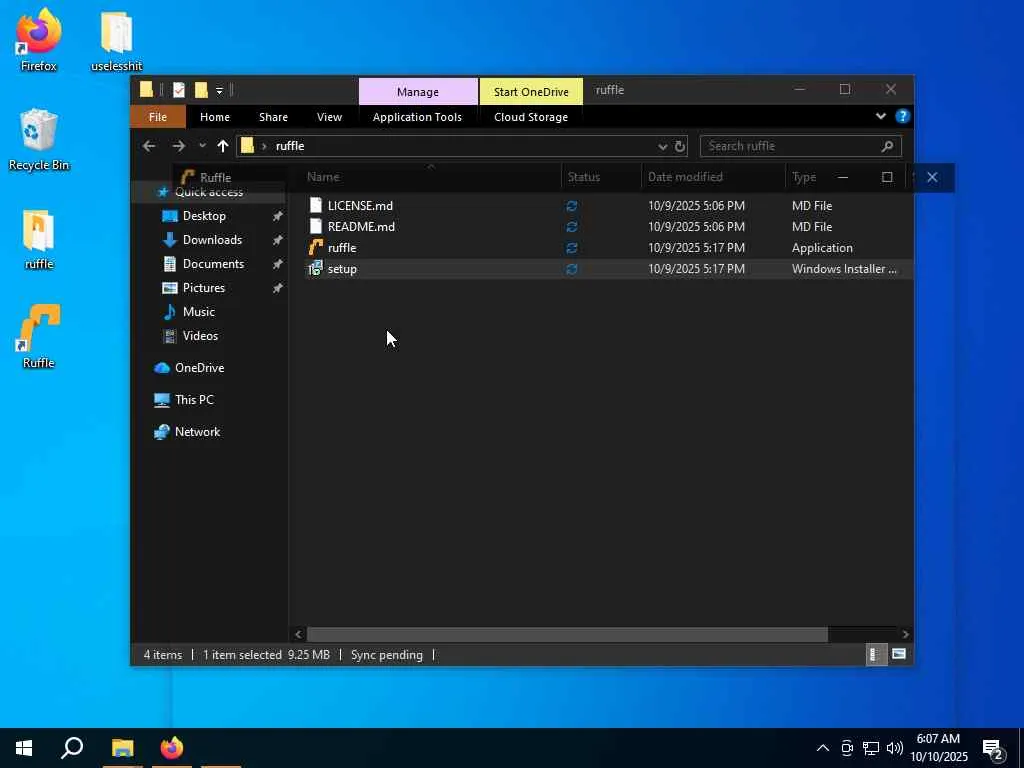Sort by the Date modified column
1024x768 pixels.
685,177
